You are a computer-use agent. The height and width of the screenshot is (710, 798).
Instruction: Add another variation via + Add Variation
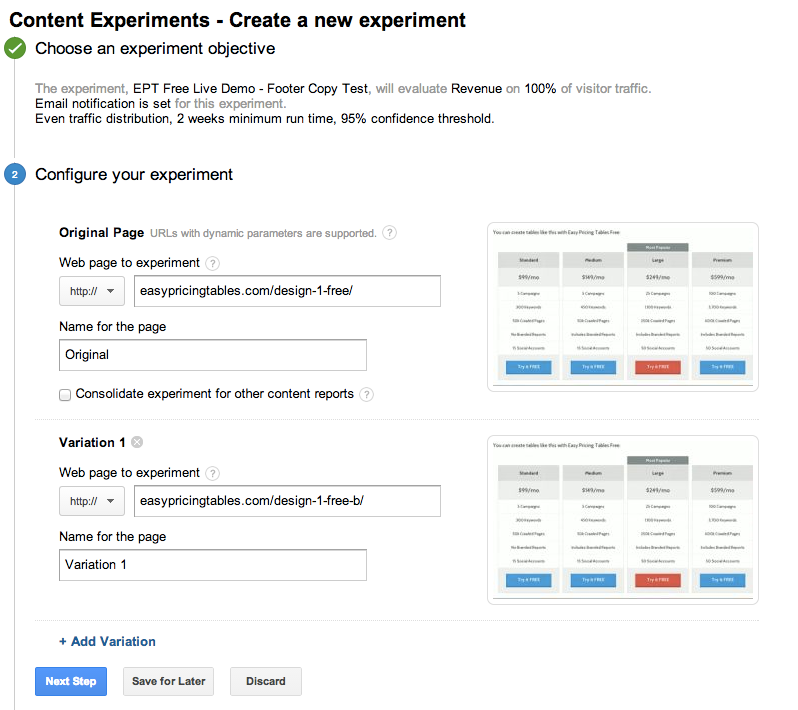tap(107, 641)
